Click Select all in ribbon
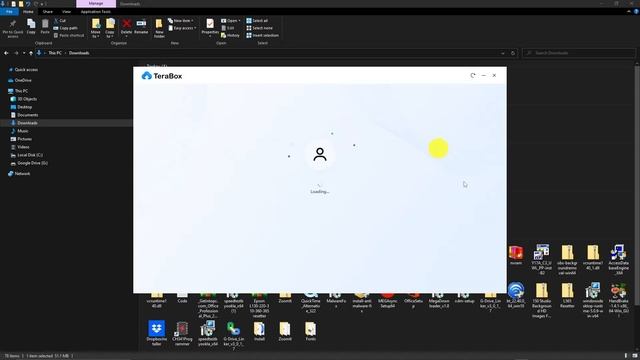 pyautogui.click(x=257, y=20)
